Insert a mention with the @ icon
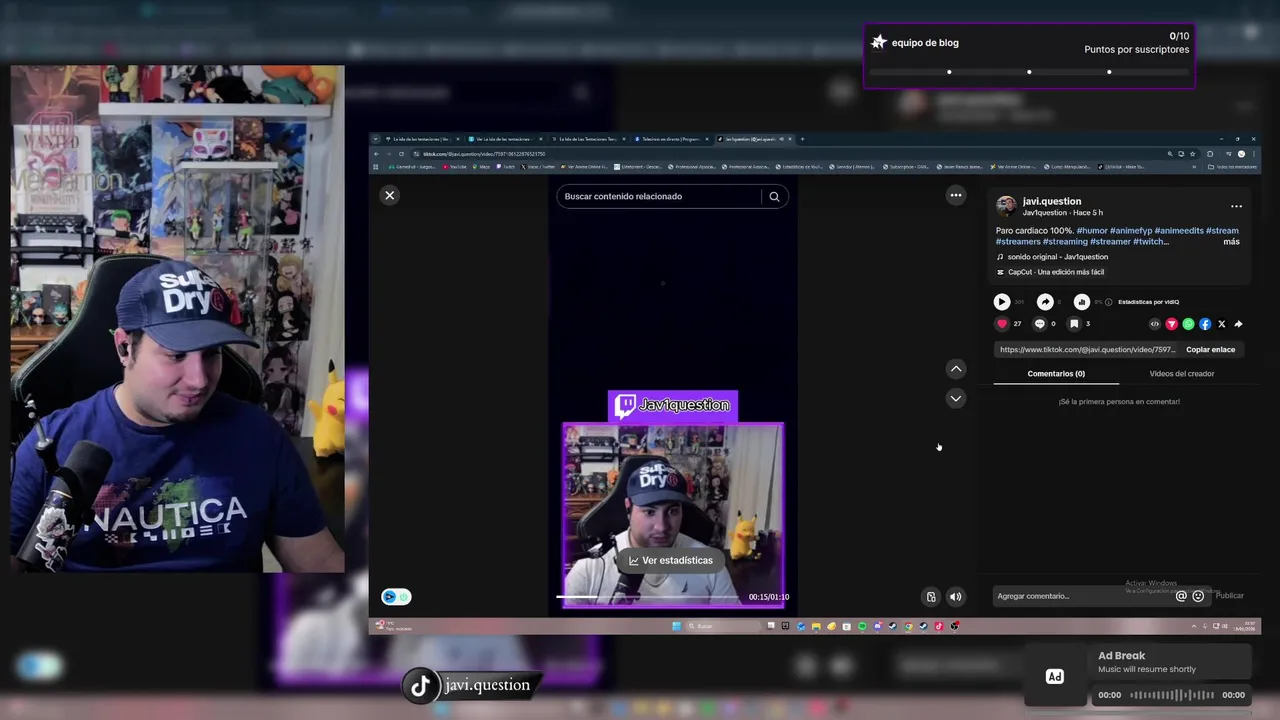 click(1181, 596)
